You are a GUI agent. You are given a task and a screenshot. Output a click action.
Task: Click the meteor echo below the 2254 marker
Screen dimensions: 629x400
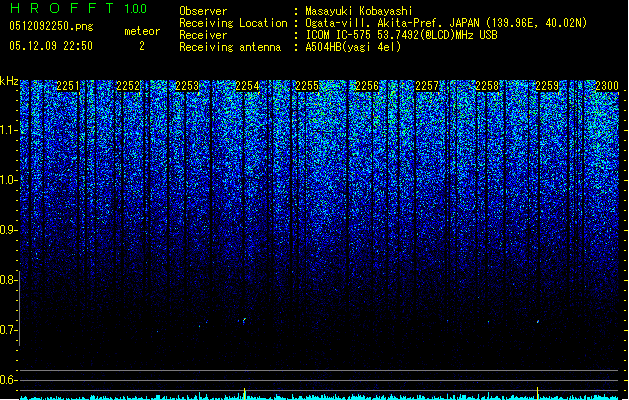pos(244,320)
